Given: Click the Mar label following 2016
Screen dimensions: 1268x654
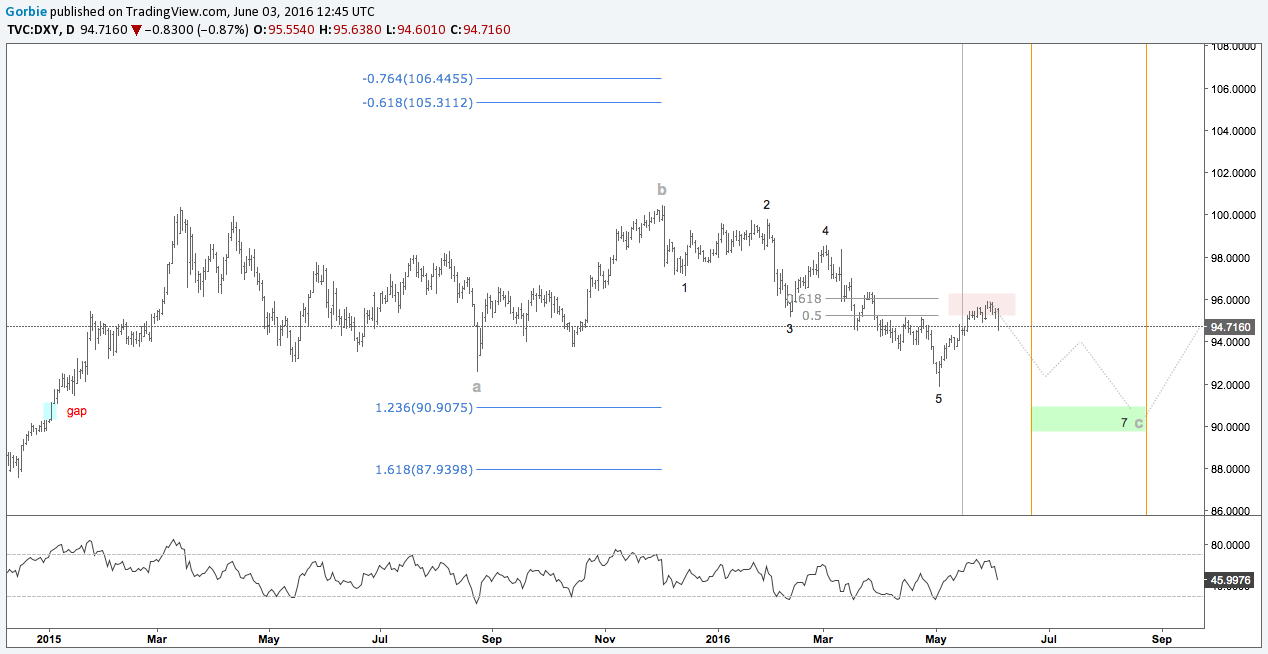Looking at the screenshot, I should (x=823, y=637).
